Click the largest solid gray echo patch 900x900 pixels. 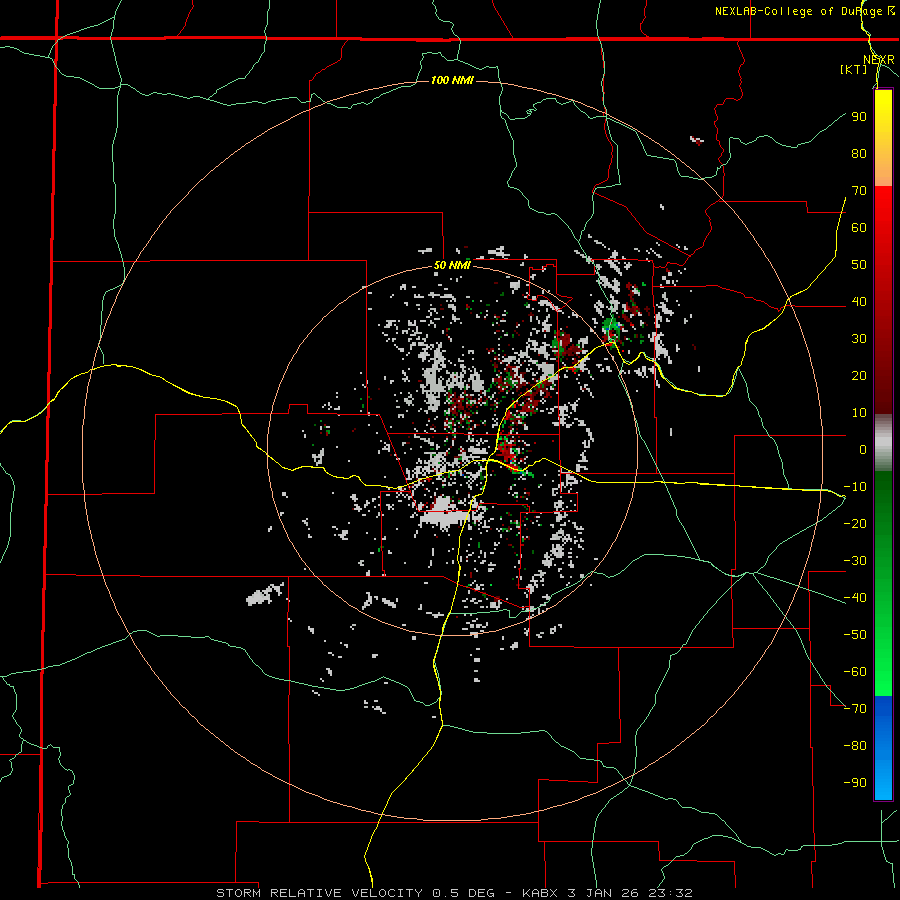[x=444, y=515]
